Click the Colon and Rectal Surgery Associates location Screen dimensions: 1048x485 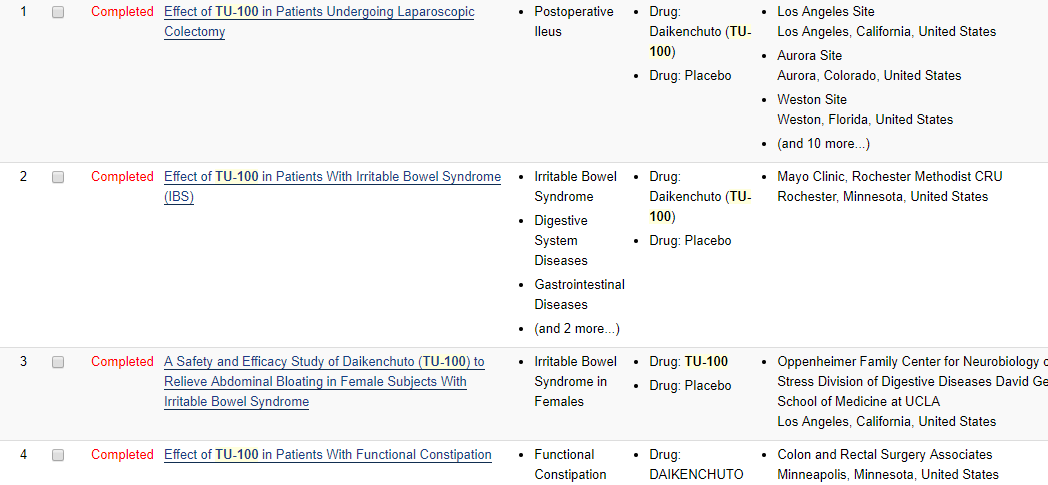click(884, 455)
